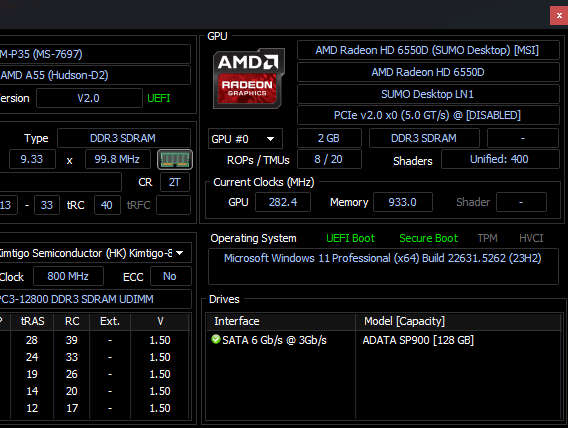This screenshot has height=428, width=568.
Task: Click the RC column header
Action: [x=72, y=321]
